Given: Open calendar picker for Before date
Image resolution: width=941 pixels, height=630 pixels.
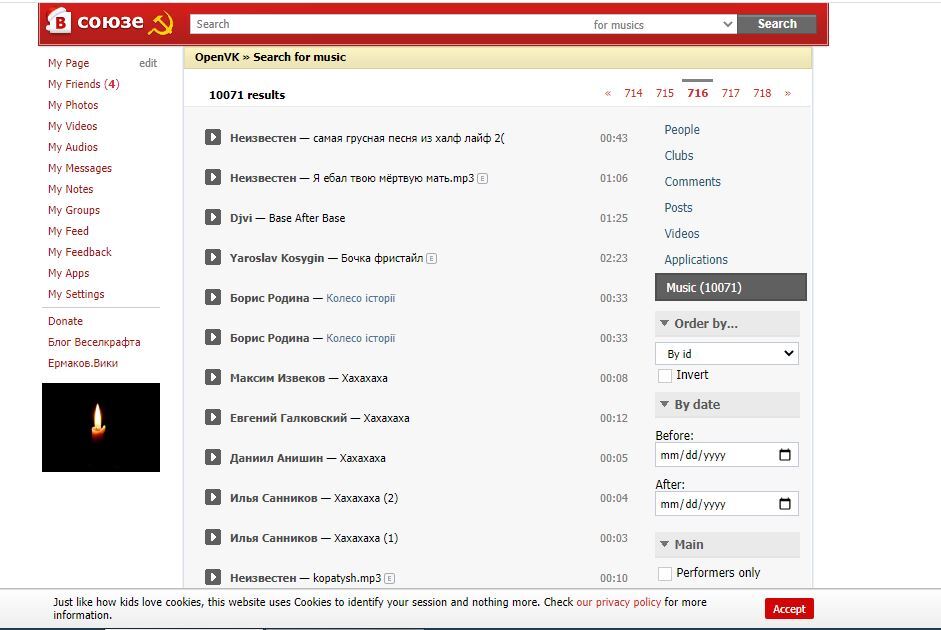Looking at the screenshot, I should point(784,455).
